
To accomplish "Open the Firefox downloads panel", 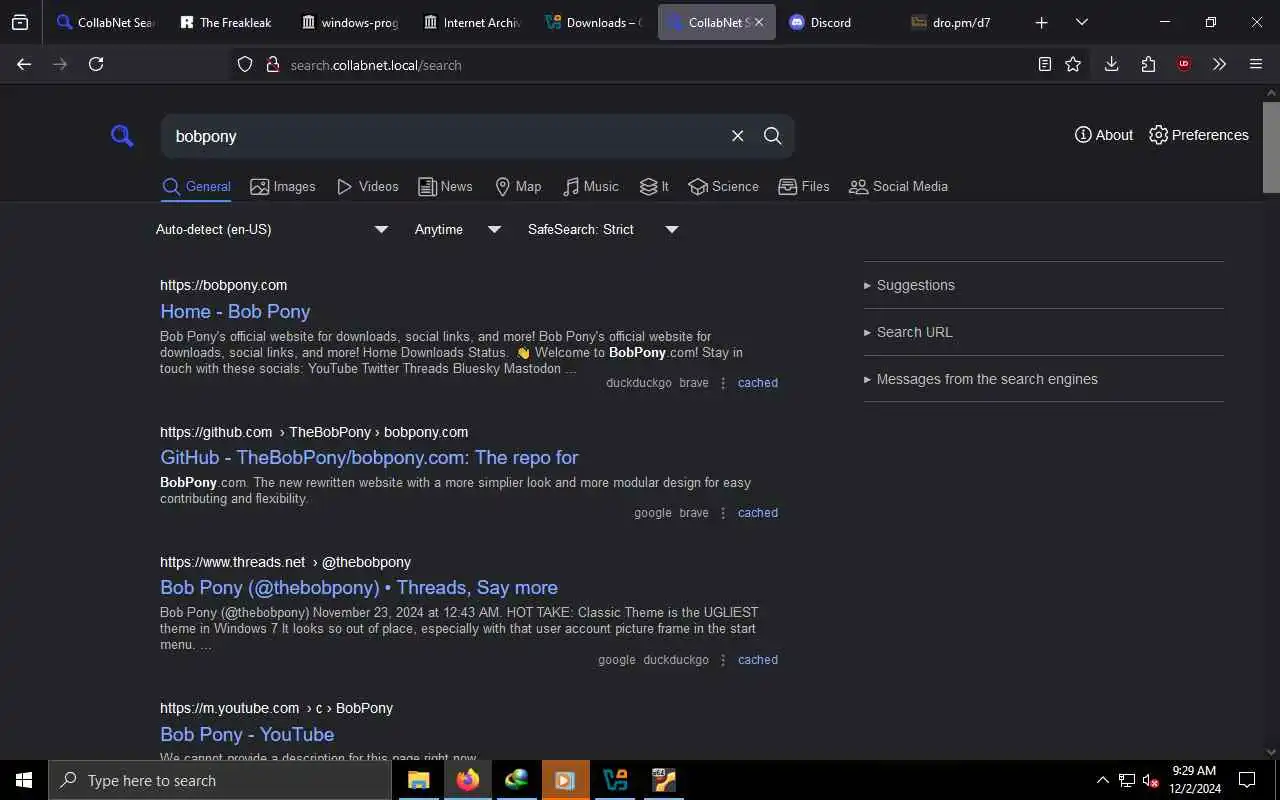I will 1111,64.
